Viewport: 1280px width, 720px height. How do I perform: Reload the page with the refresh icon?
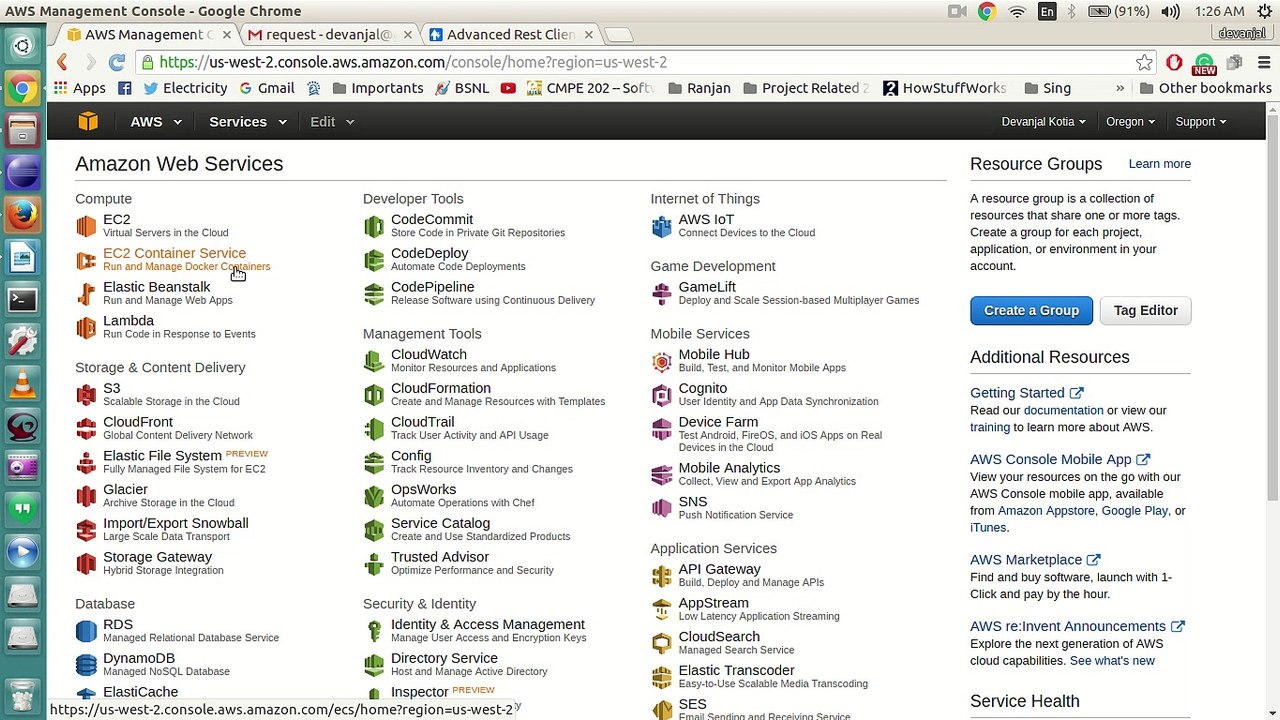coord(117,62)
